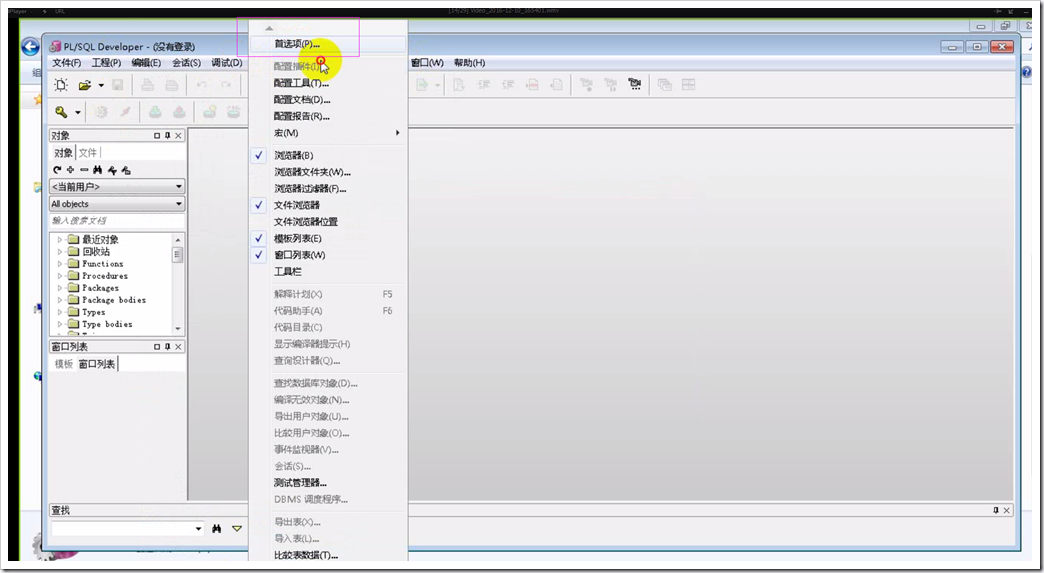Choose 工具栏 menu entry
Screen dimensions: 1044x573
click(328, 272)
